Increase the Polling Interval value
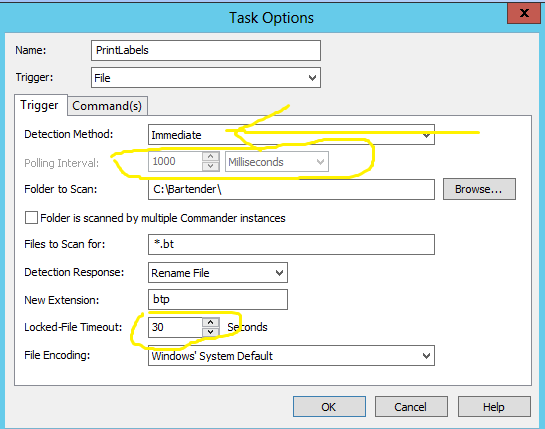The width and height of the screenshot is (545, 429). pos(211,156)
